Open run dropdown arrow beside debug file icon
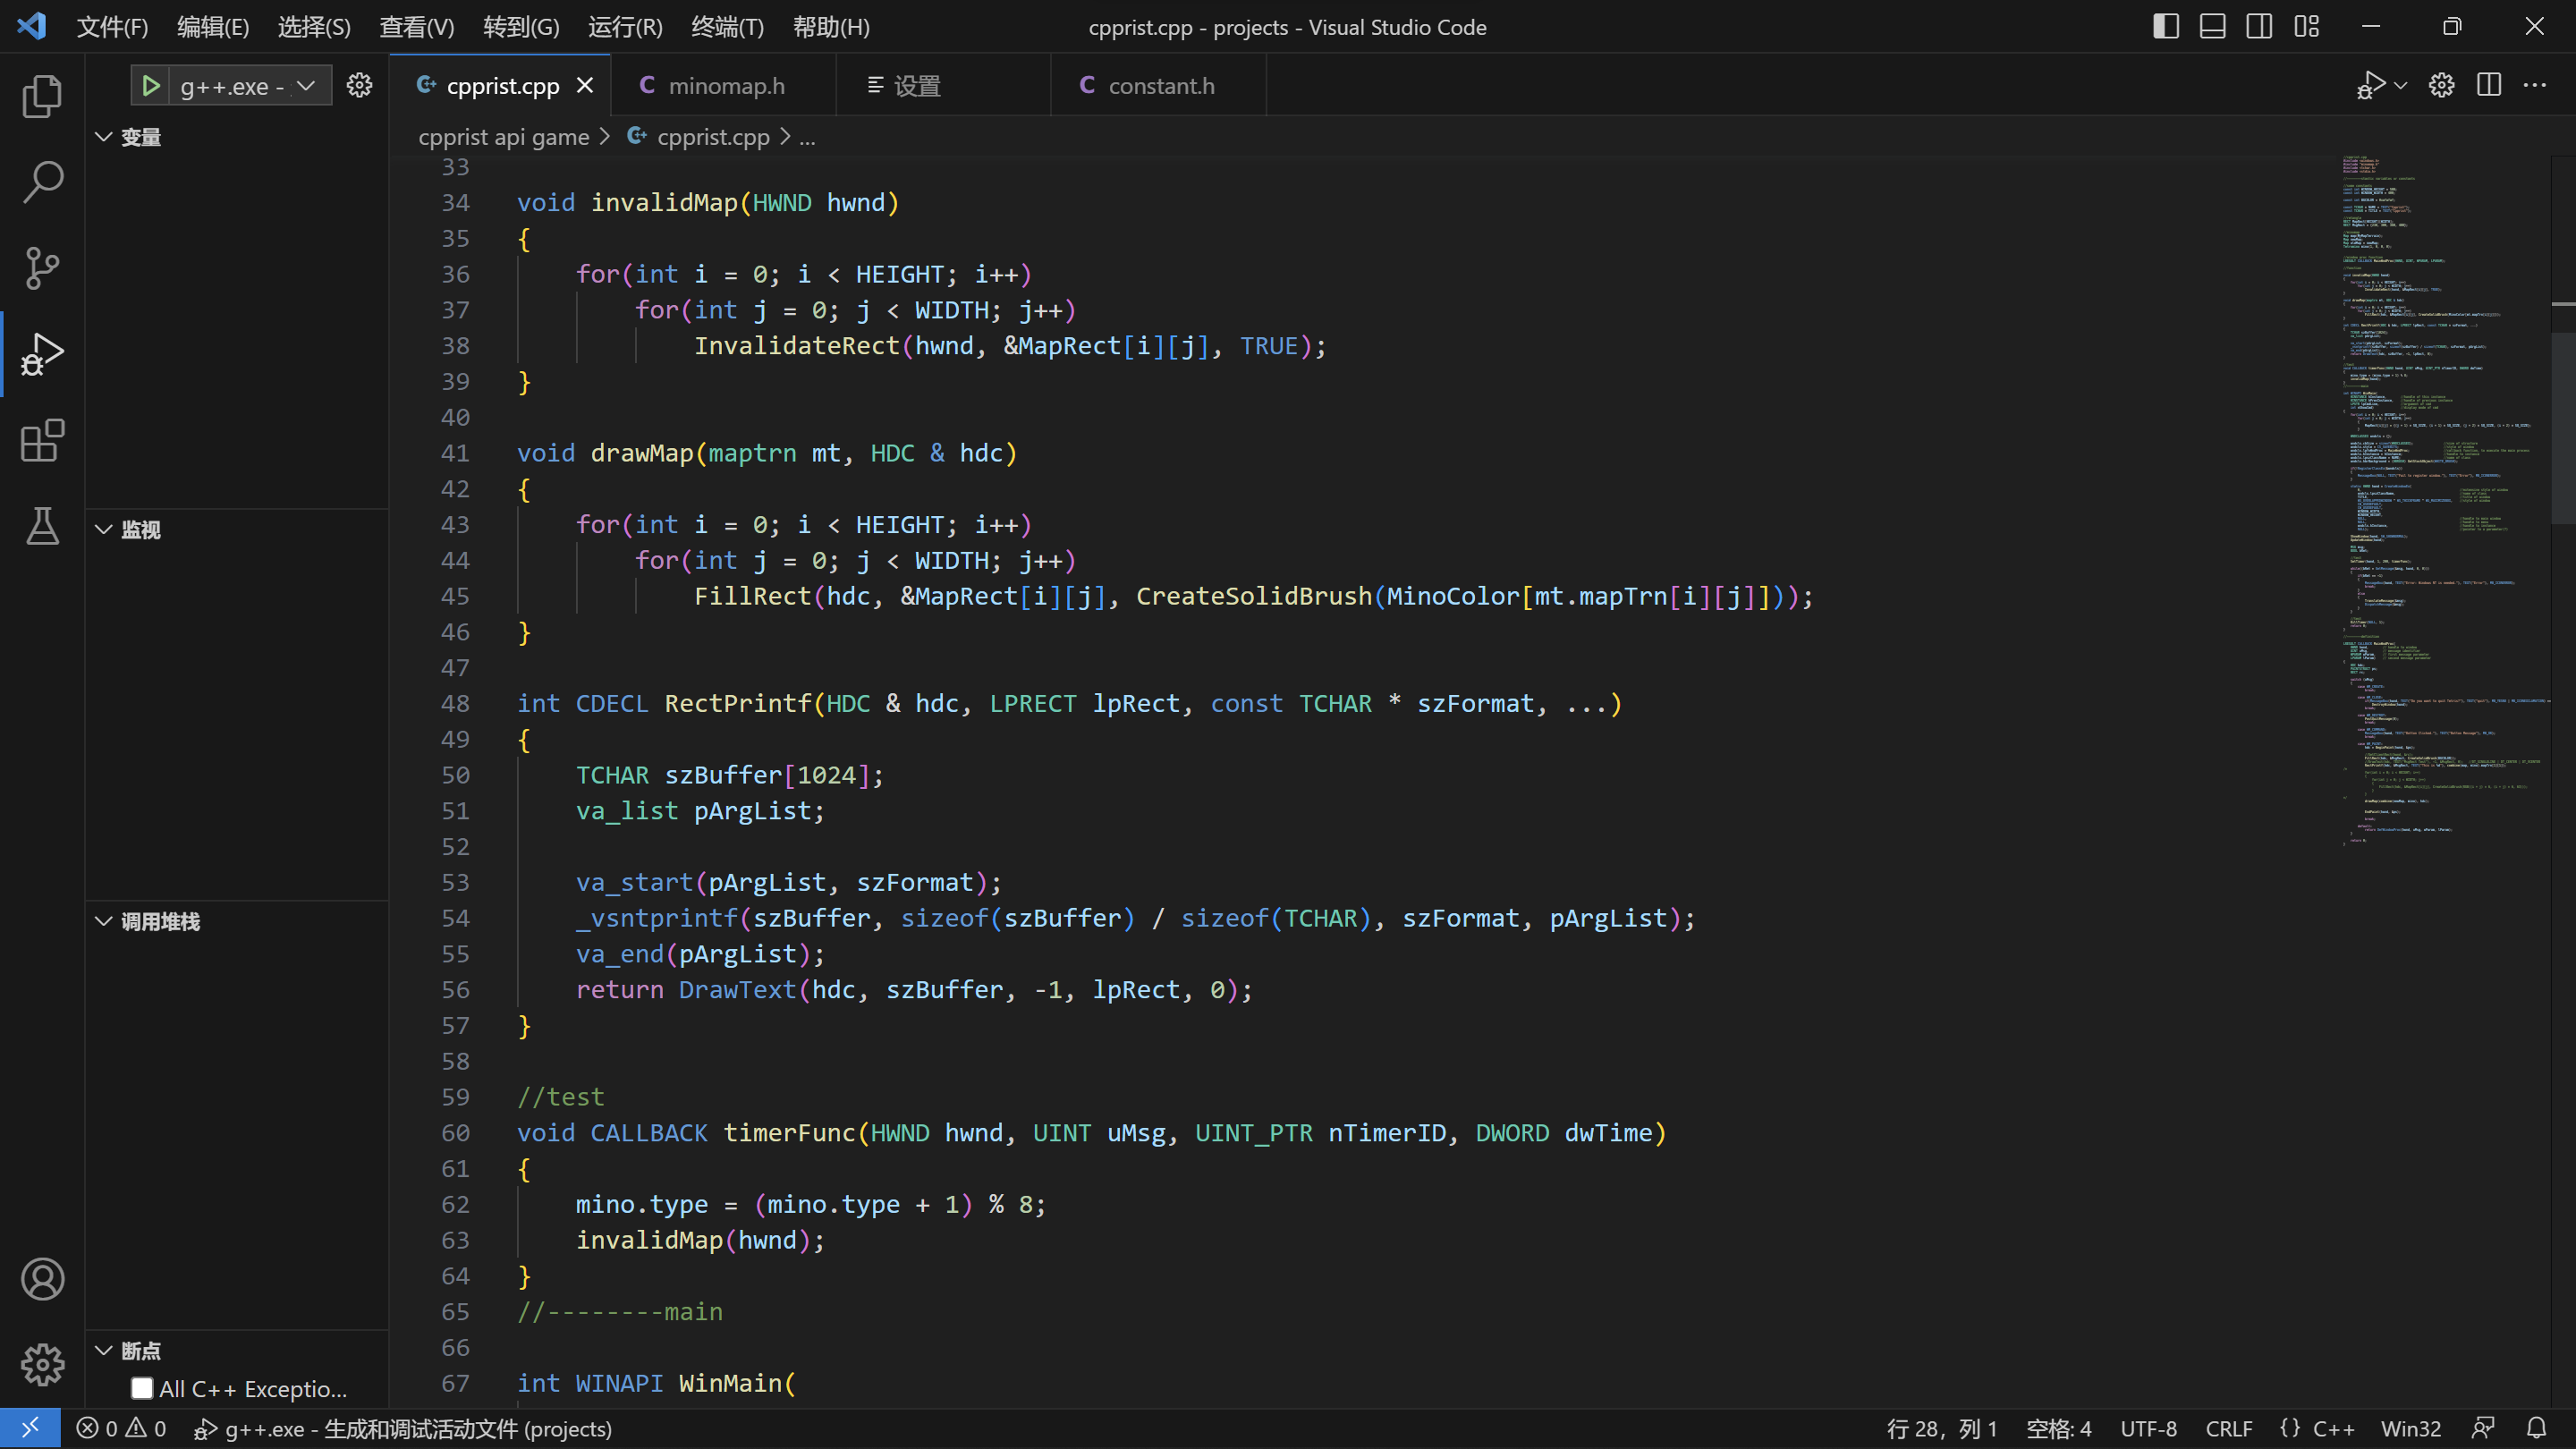The image size is (2576, 1449). 2401,86
